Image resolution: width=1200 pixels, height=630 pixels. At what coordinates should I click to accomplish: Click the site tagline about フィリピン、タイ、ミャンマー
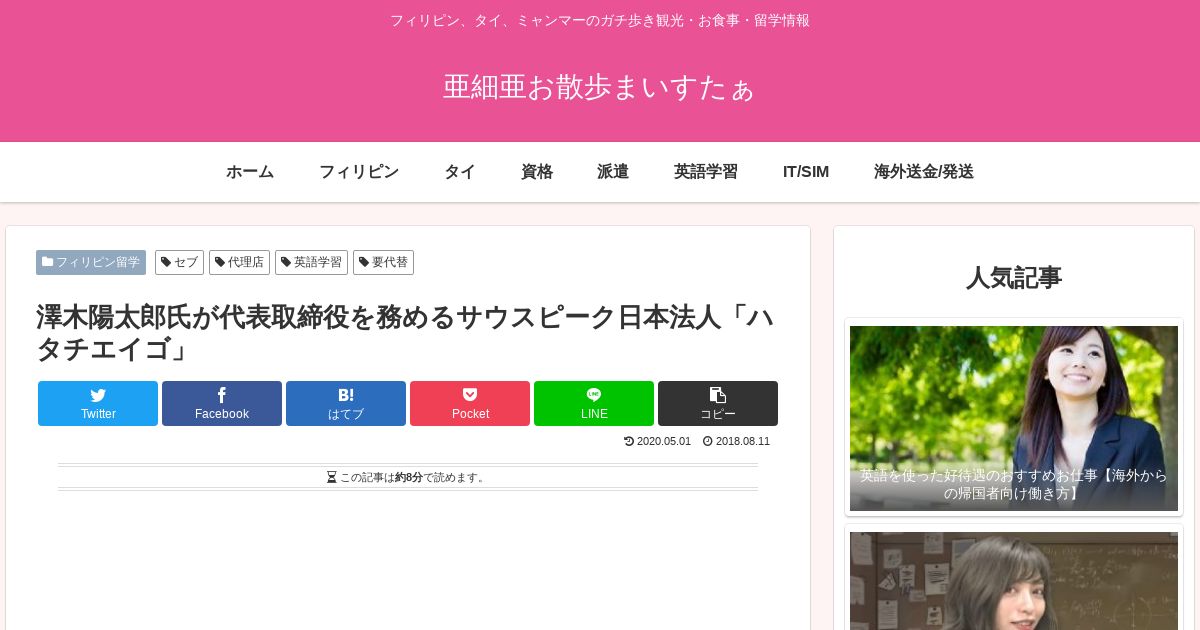pos(600,20)
